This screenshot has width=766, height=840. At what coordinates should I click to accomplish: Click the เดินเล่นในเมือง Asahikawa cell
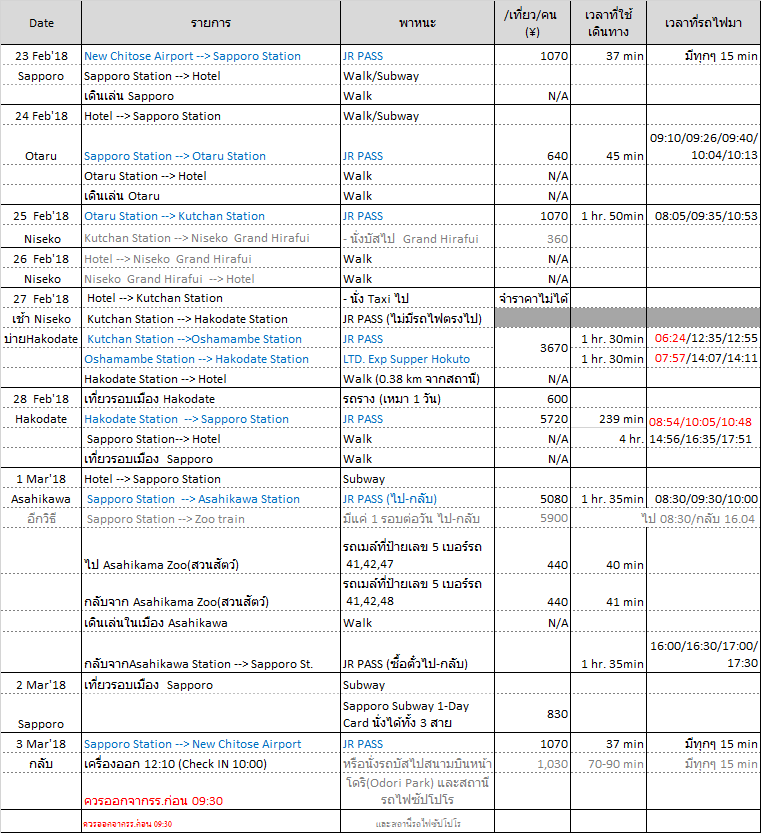click(x=211, y=622)
